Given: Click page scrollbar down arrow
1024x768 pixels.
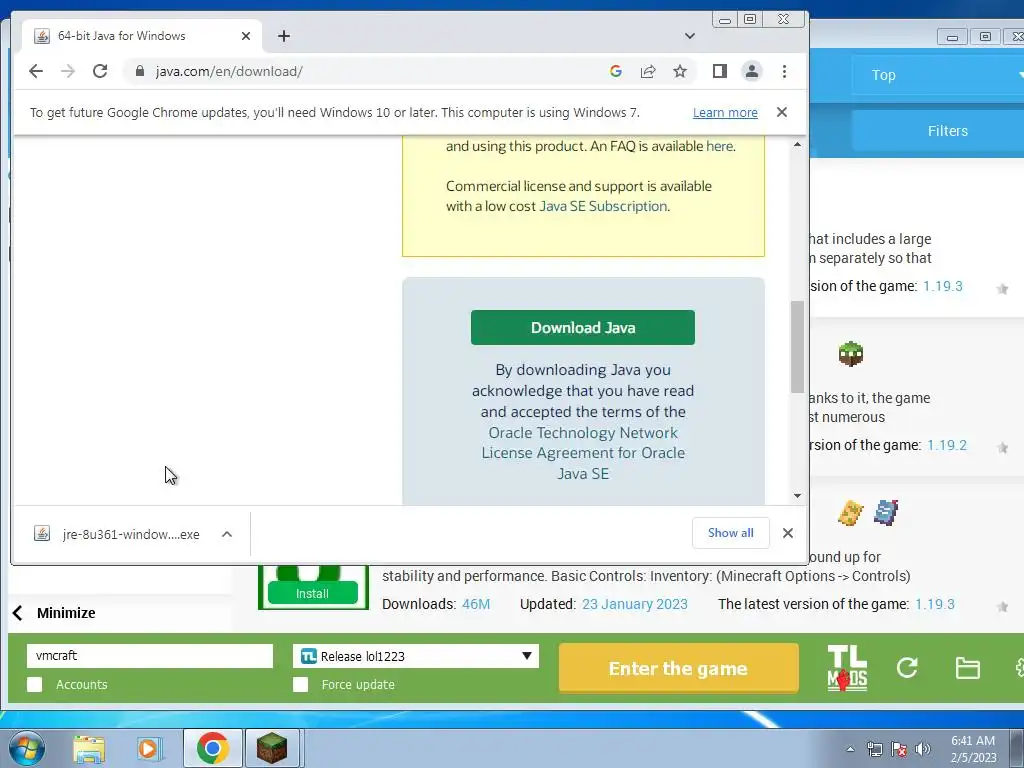Looking at the screenshot, I should point(797,496).
